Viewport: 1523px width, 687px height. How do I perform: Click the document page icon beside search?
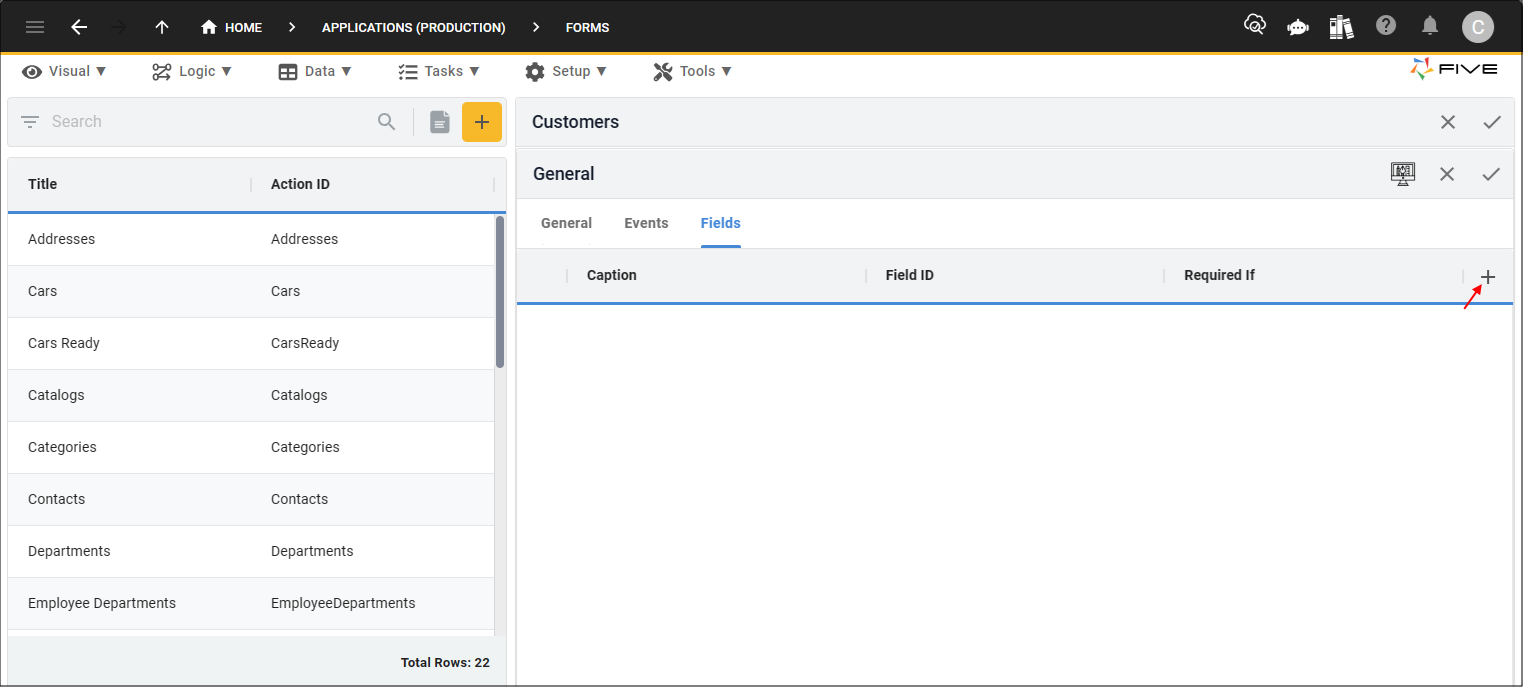pos(440,122)
